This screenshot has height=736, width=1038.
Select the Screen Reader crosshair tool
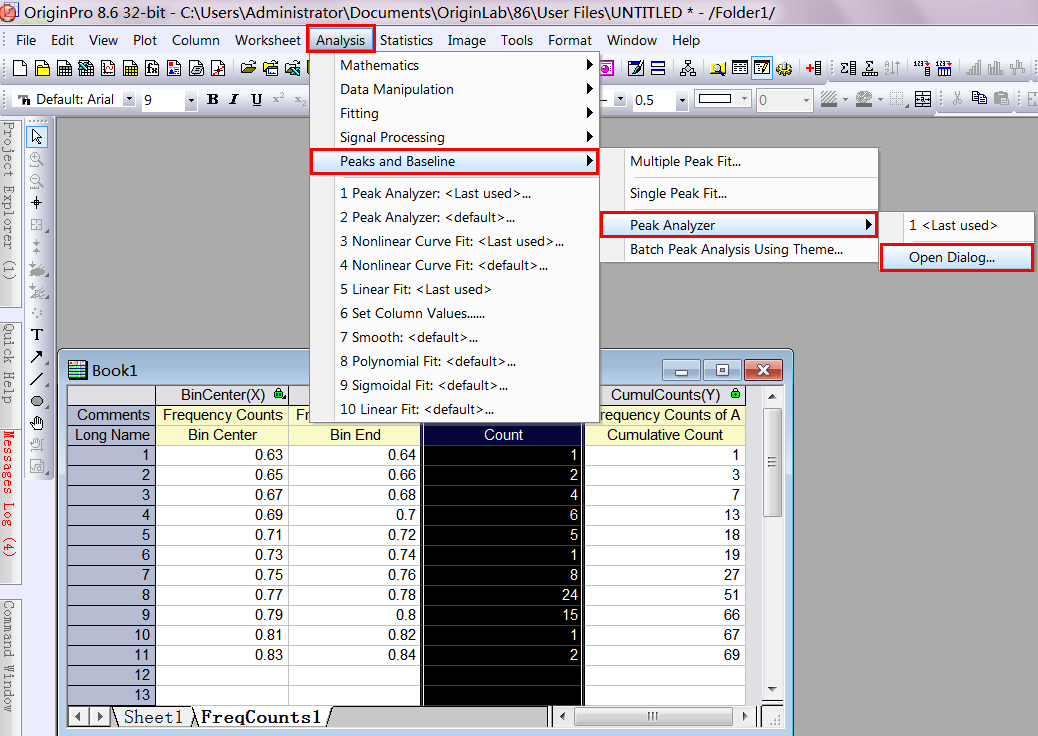click(37, 203)
